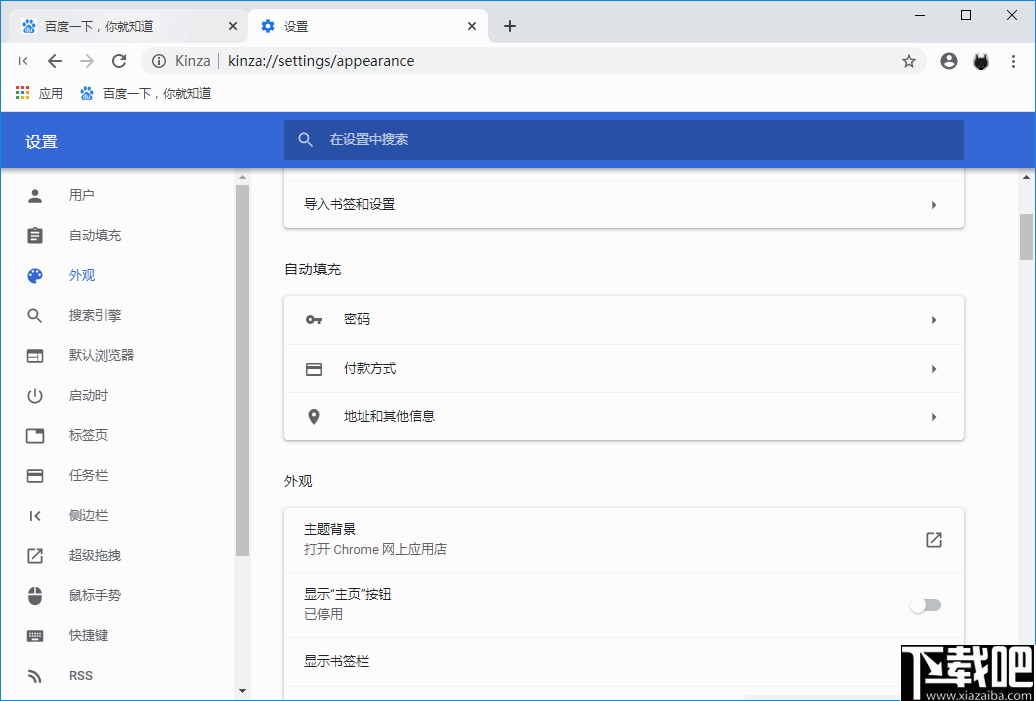Expand the 付款方式 settings row arrow
The width and height of the screenshot is (1036, 701).
tap(933, 368)
